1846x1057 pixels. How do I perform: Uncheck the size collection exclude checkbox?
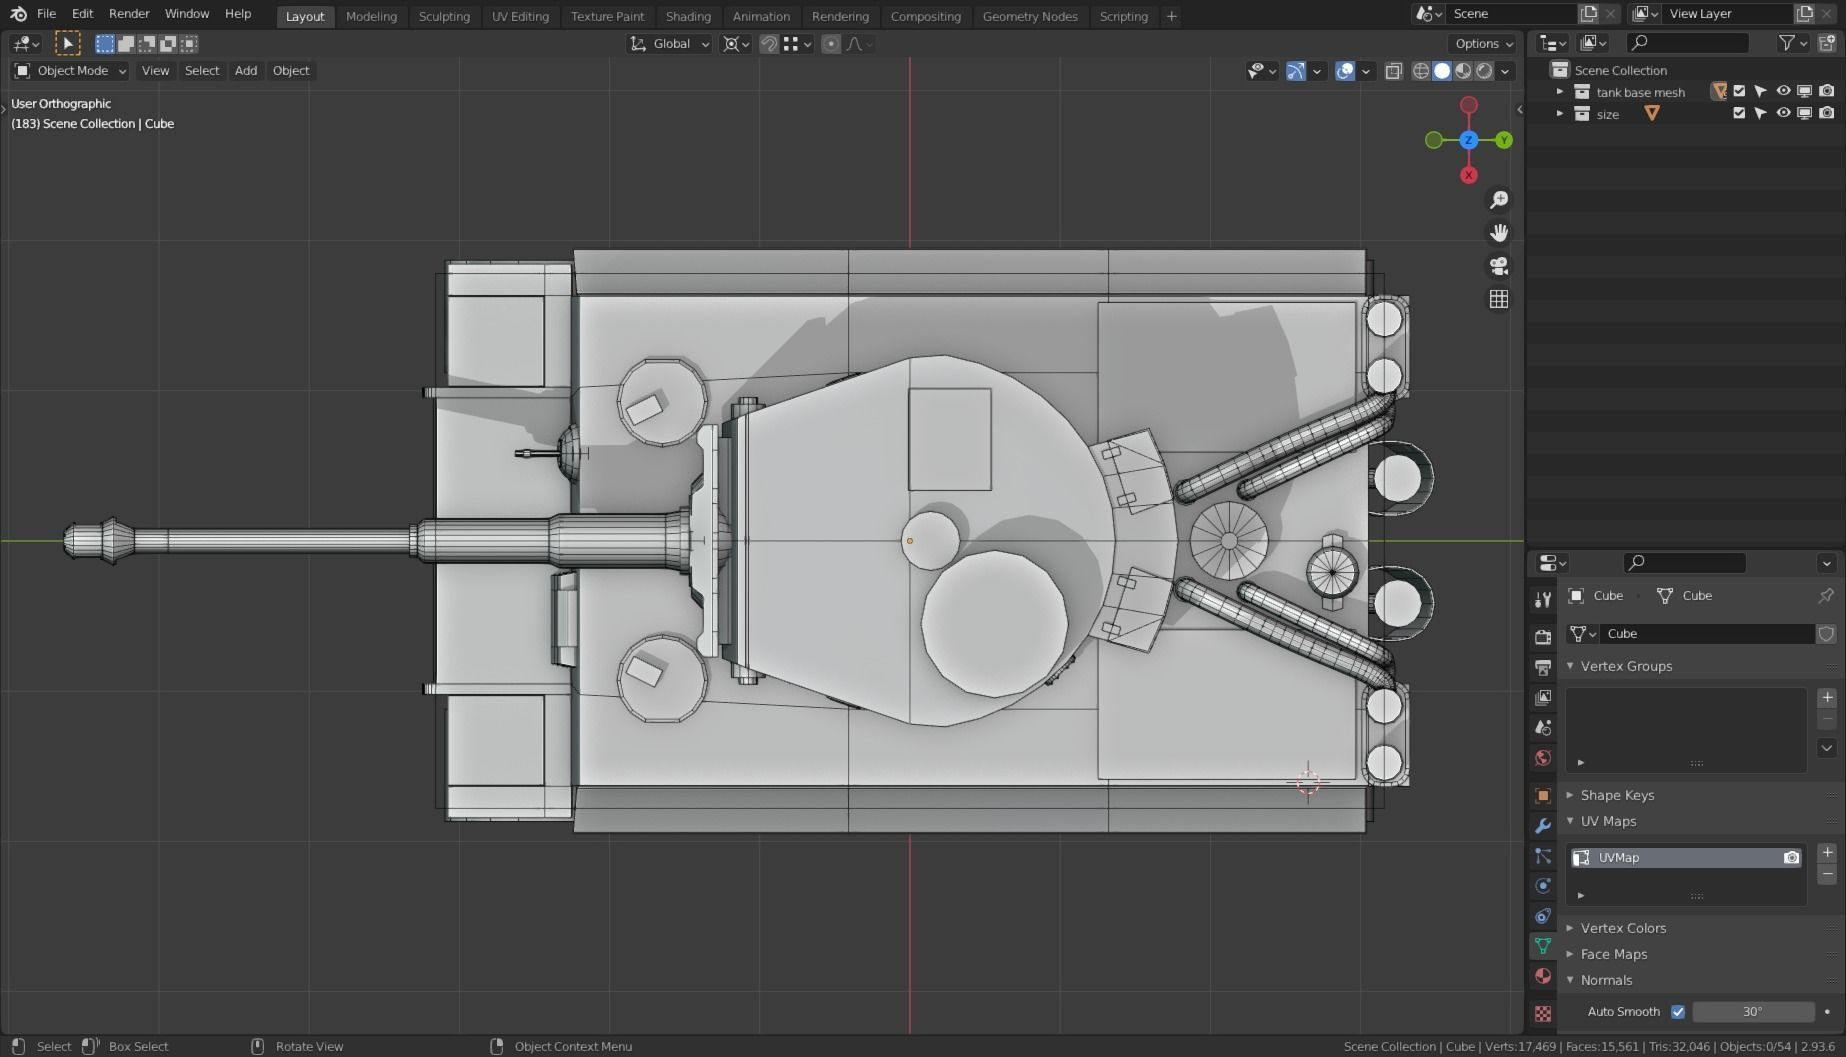click(1739, 113)
